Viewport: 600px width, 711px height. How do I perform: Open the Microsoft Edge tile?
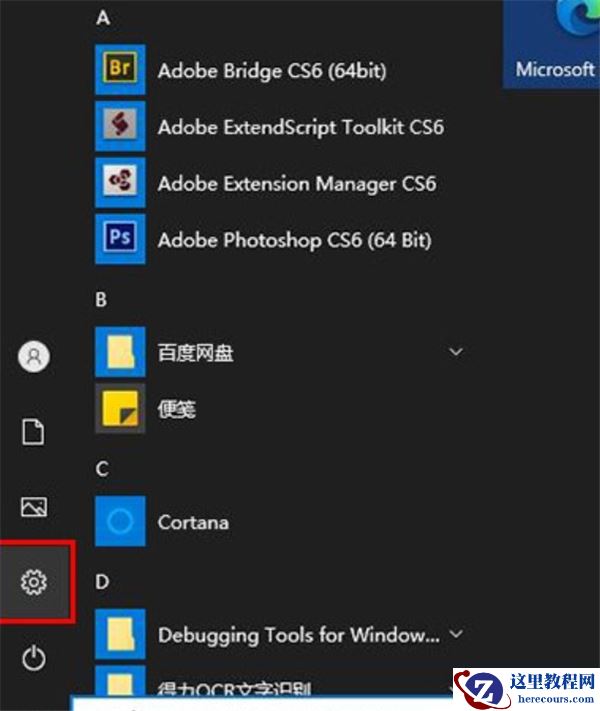click(x=551, y=44)
